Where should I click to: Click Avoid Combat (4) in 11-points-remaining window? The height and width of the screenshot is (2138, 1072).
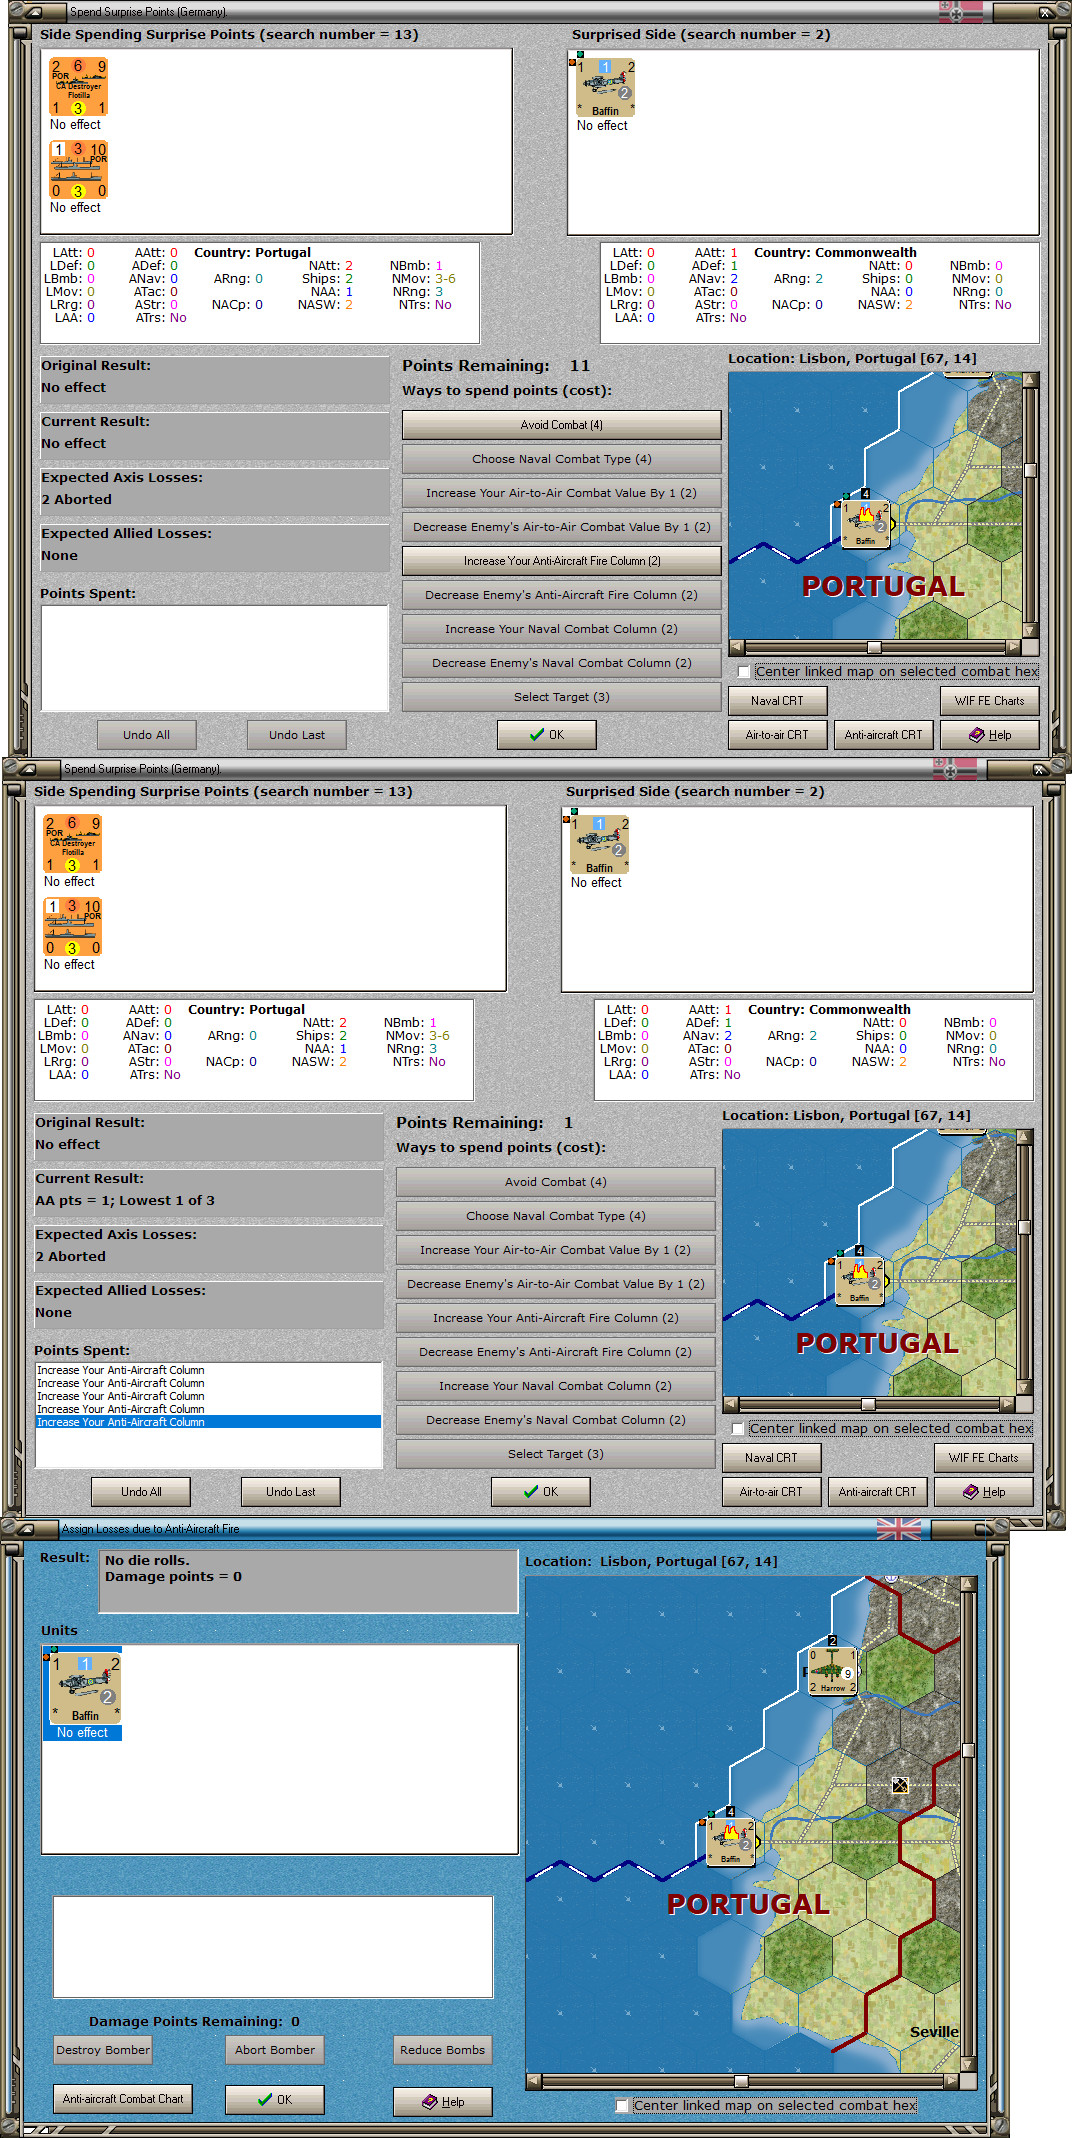pyautogui.click(x=561, y=425)
